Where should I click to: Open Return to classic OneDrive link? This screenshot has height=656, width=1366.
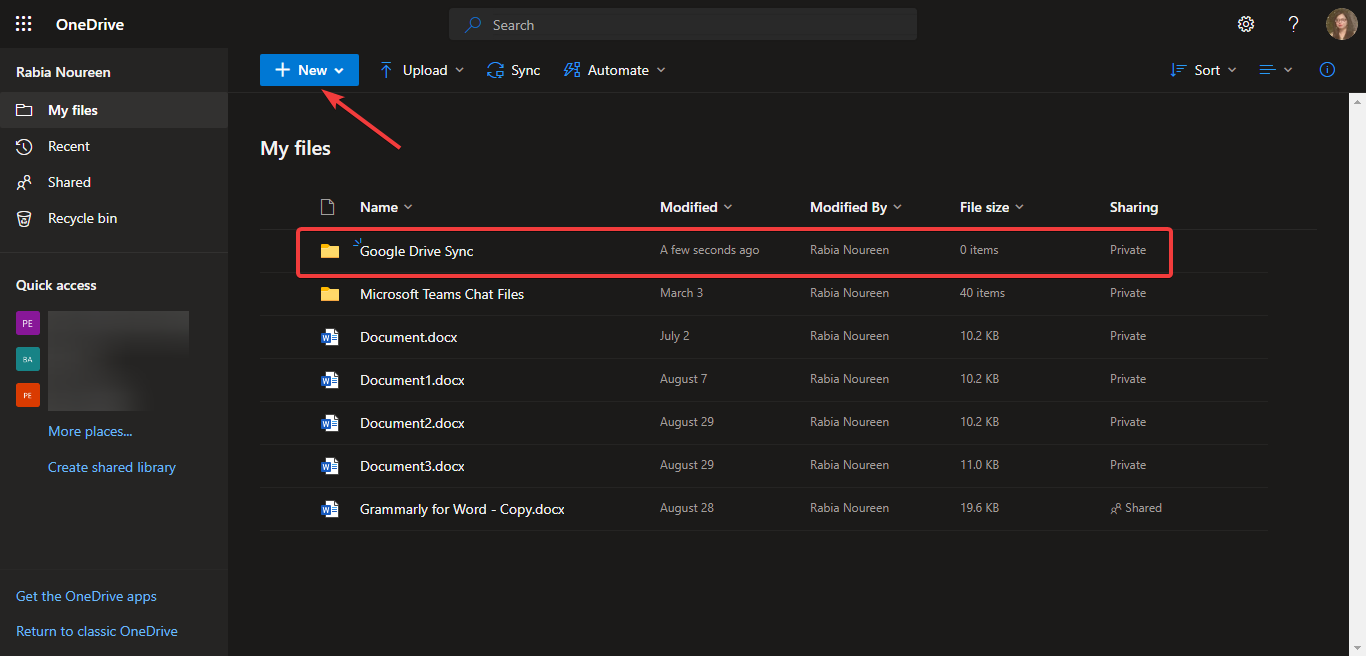click(x=97, y=630)
